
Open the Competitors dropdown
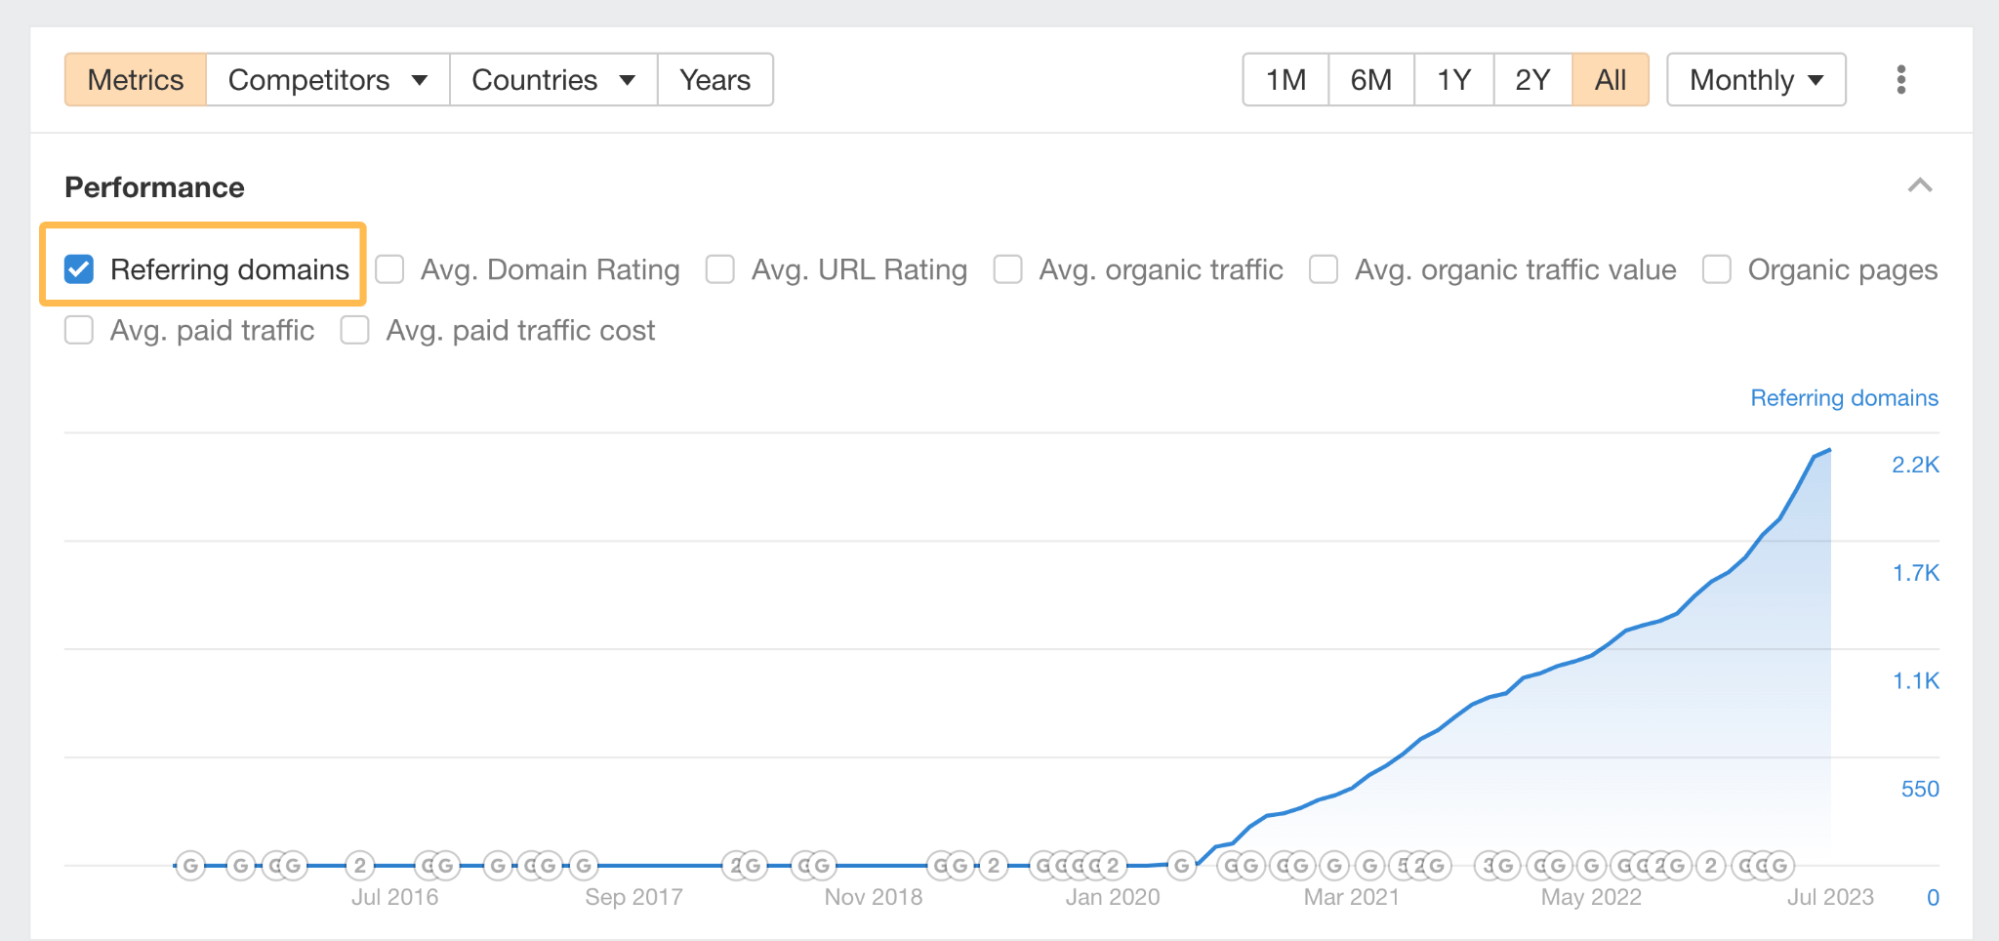(327, 79)
